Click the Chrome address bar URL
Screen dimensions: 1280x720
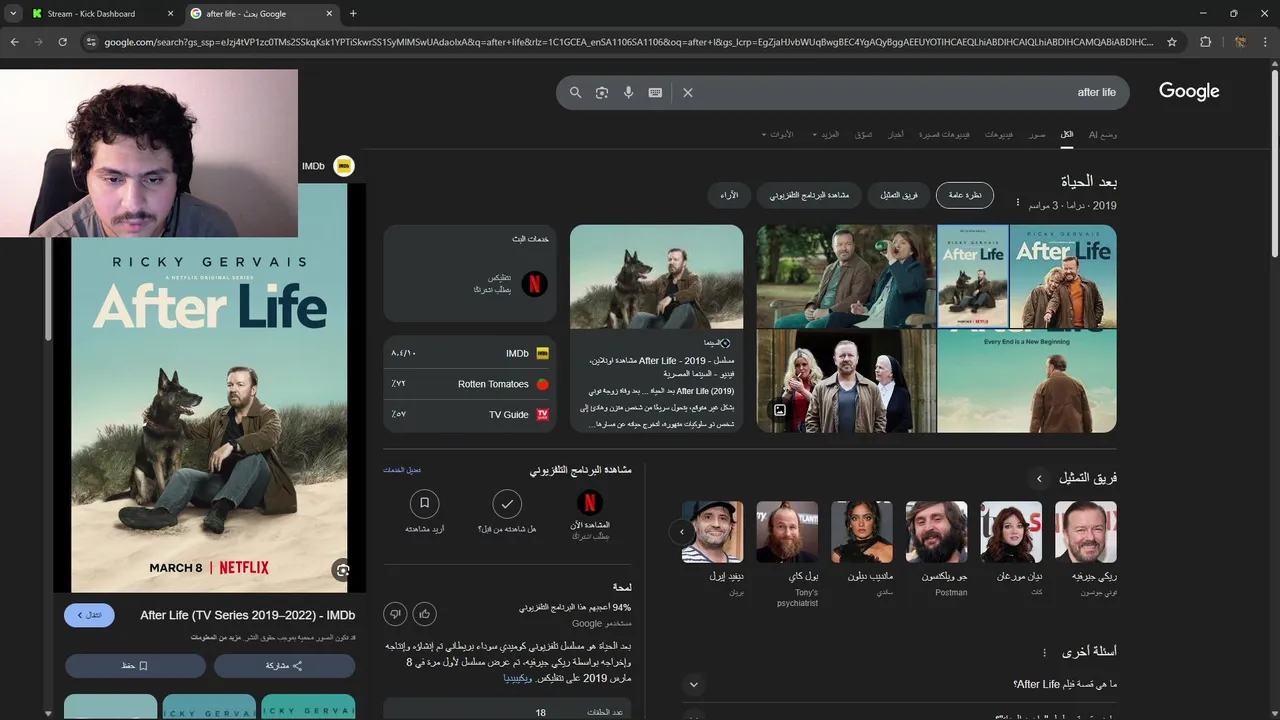[x=628, y=42]
